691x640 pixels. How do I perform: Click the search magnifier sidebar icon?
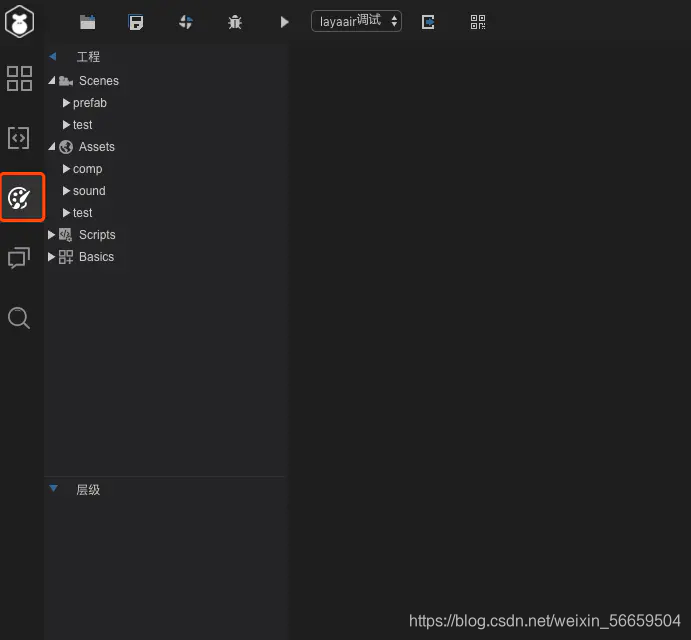click(x=19, y=318)
